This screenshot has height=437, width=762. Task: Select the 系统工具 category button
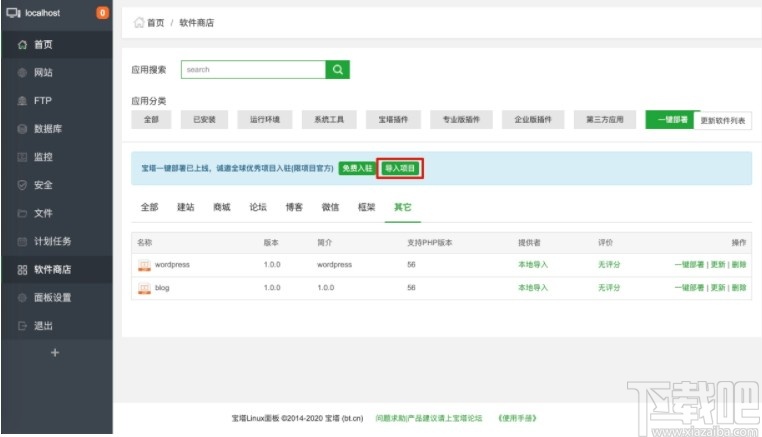pyautogui.click(x=329, y=120)
